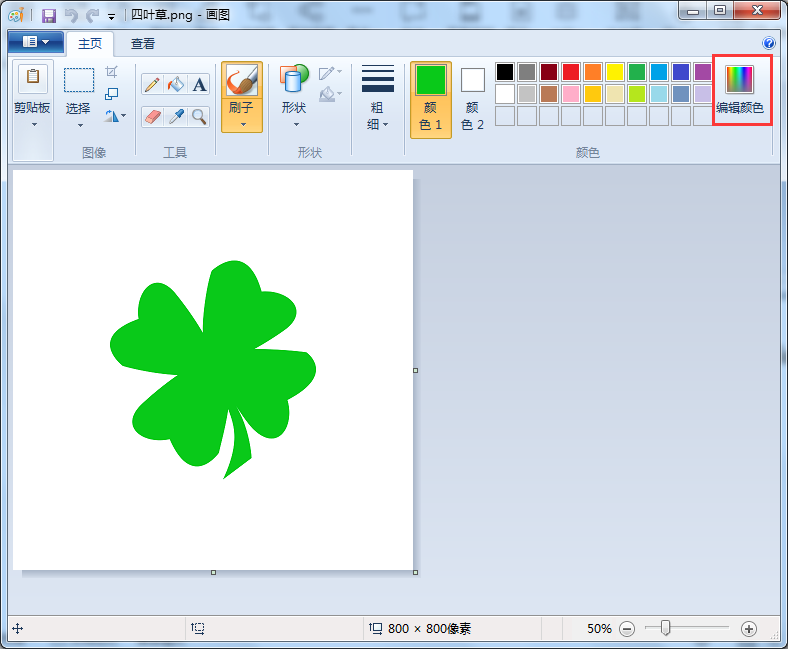Click the zoom slider handle
This screenshot has width=788, height=649.
click(665, 627)
